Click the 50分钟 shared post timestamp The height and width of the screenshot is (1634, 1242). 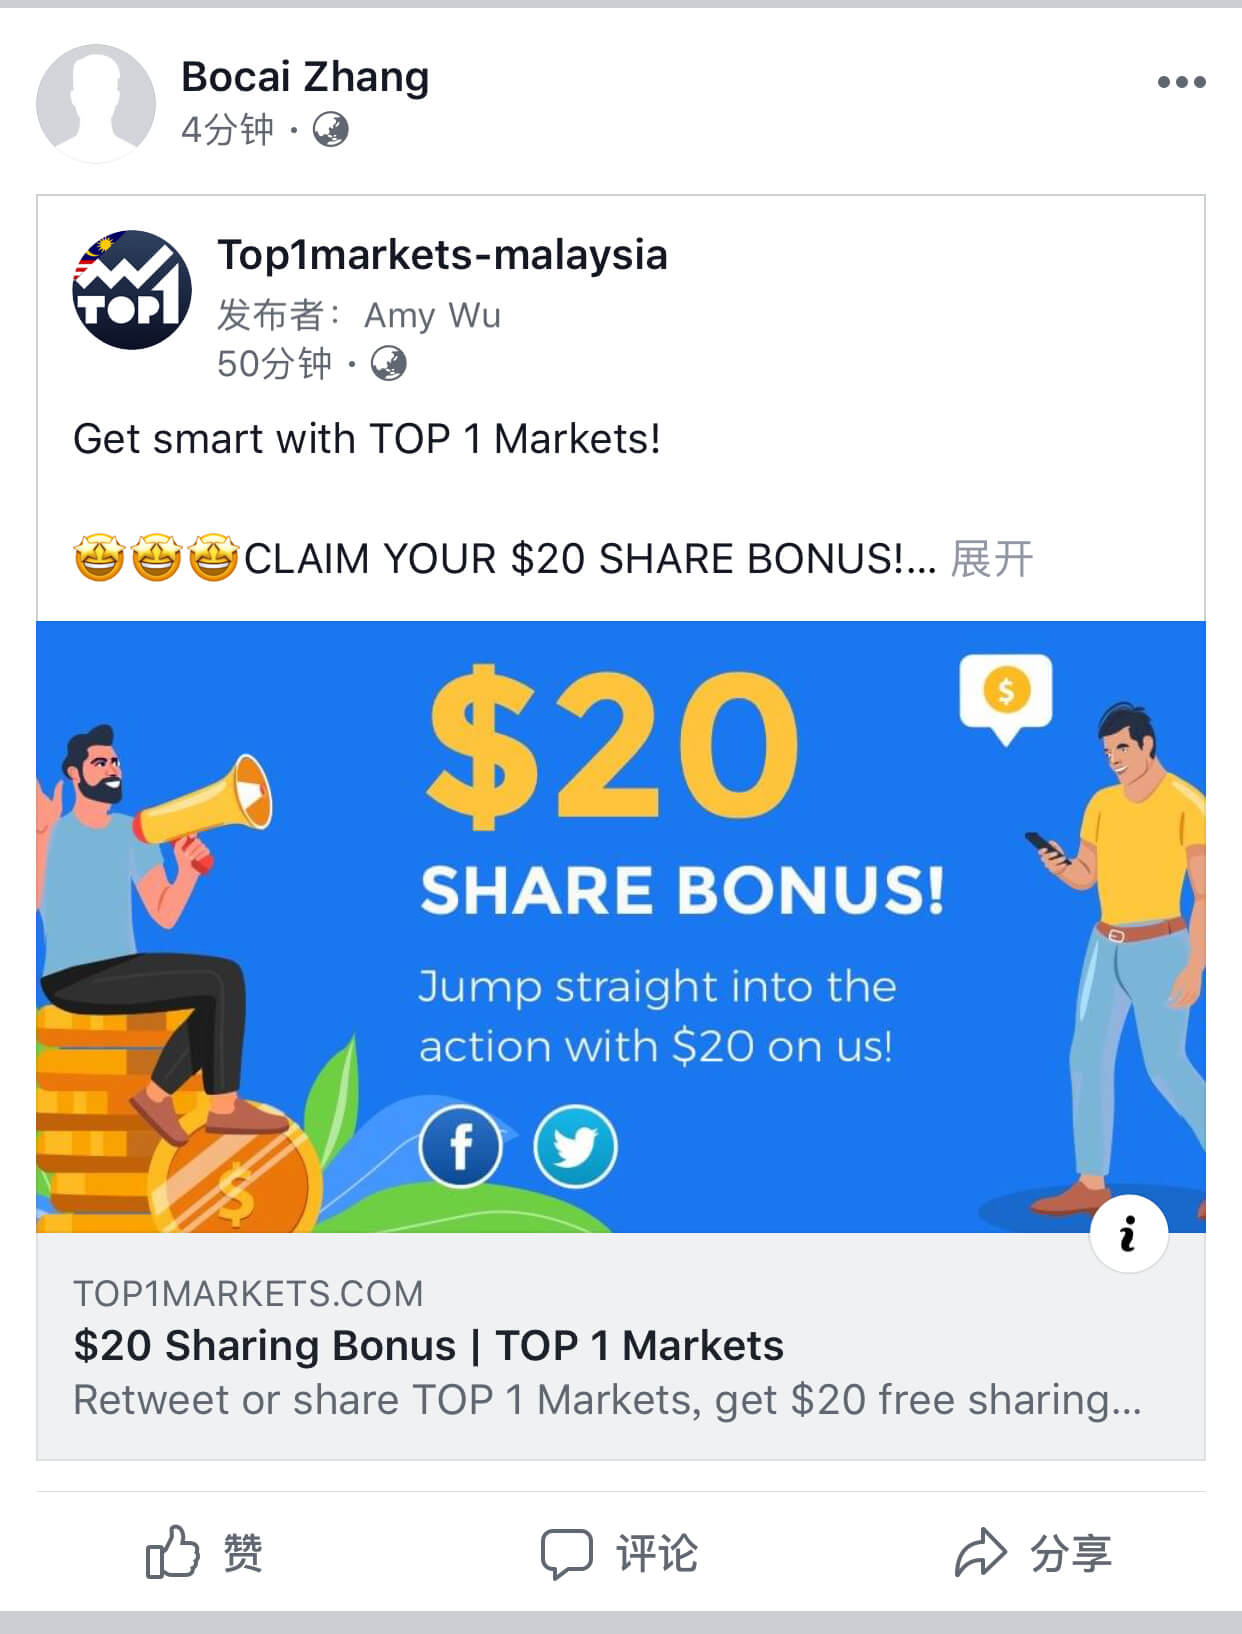coord(274,364)
